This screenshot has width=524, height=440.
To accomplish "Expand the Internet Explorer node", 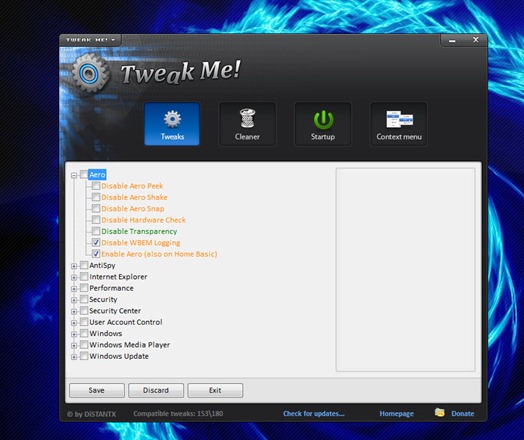I will click(74, 278).
